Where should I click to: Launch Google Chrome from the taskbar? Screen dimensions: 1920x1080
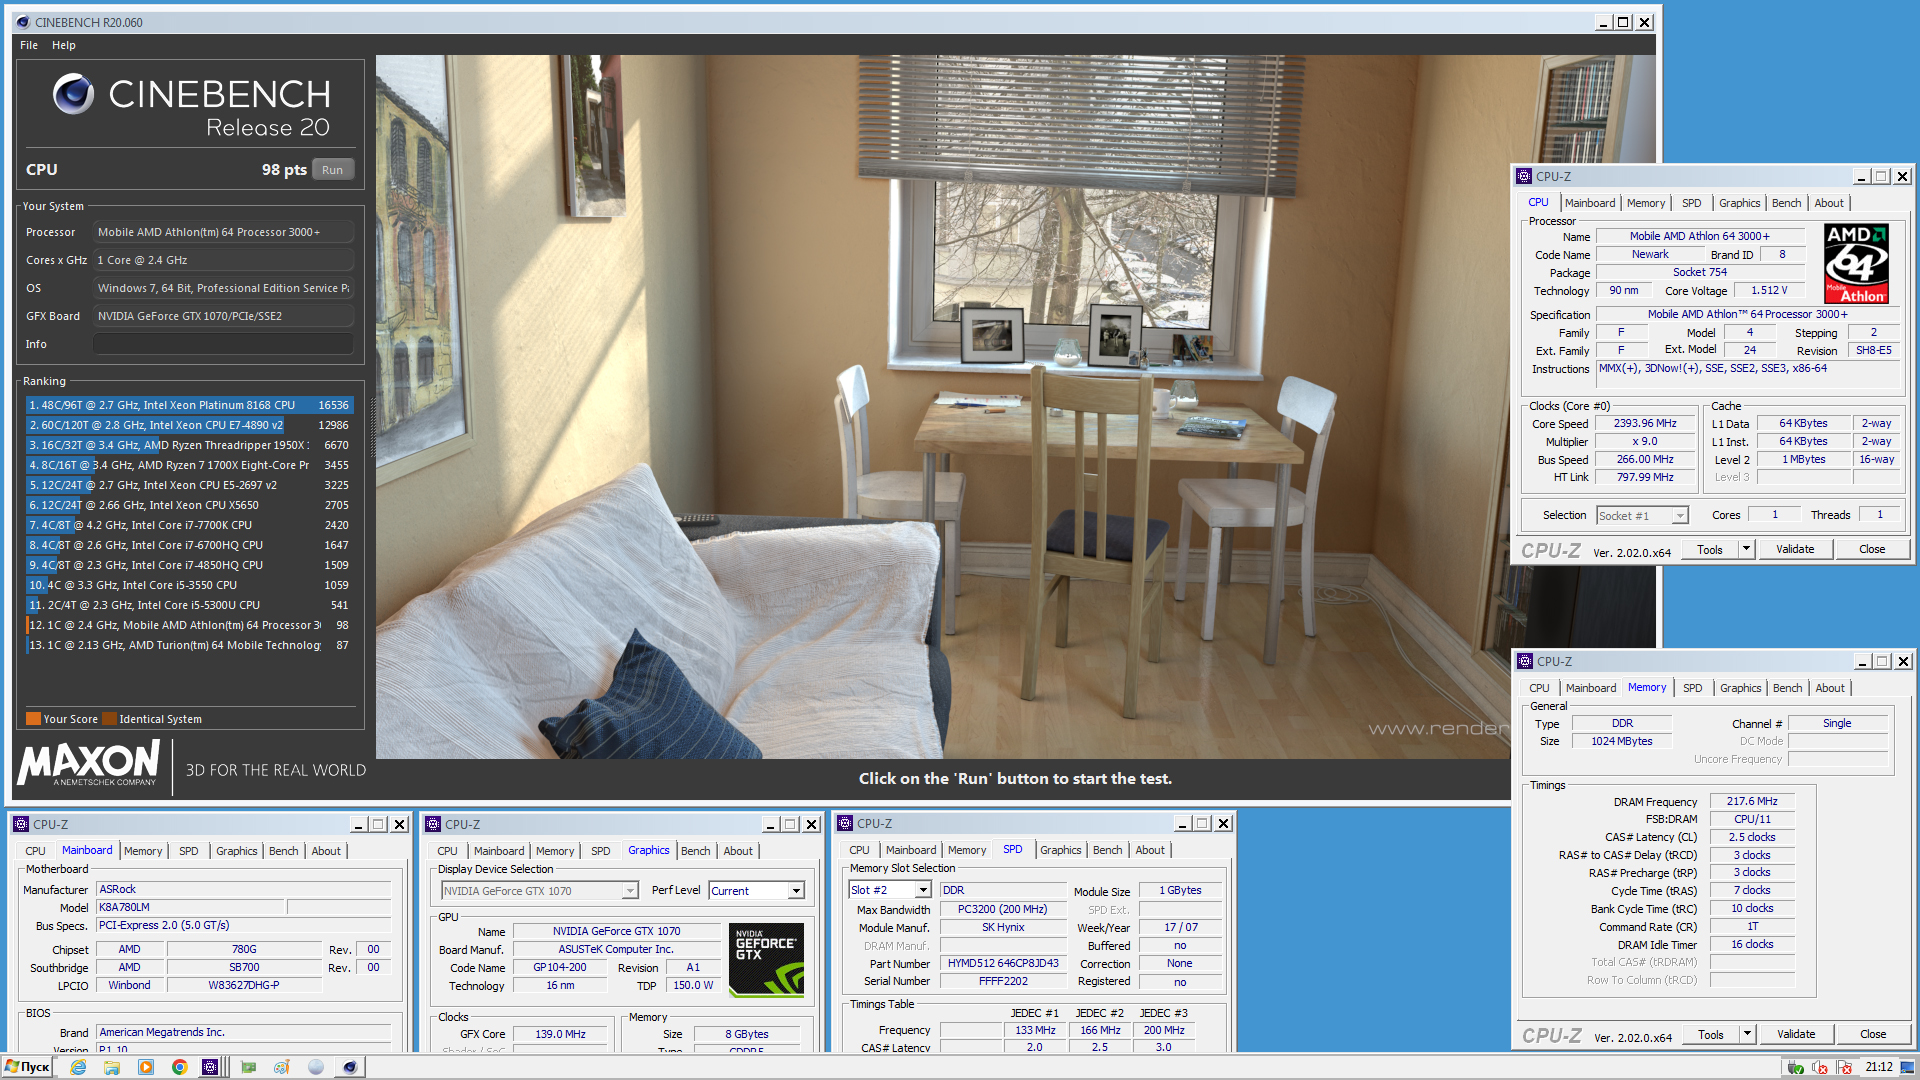click(179, 1067)
